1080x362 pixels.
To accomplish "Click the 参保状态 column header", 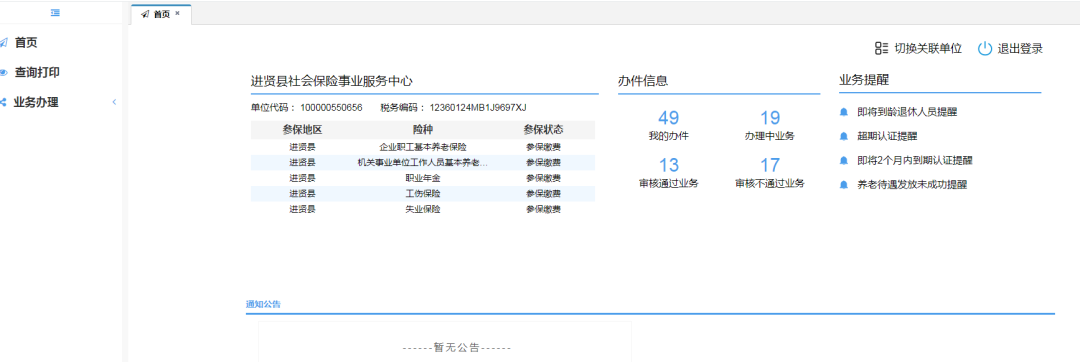I will (x=543, y=129).
